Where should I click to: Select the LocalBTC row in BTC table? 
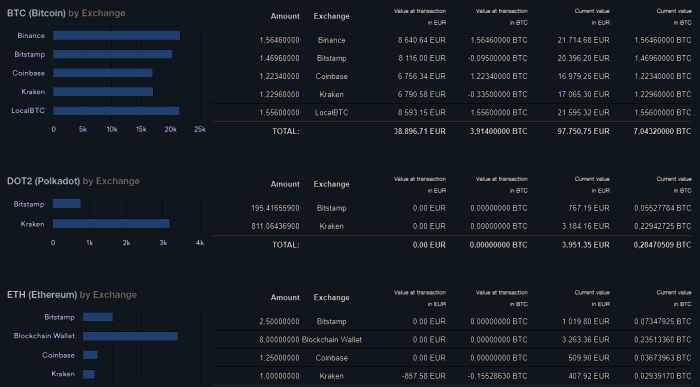(x=452, y=112)
